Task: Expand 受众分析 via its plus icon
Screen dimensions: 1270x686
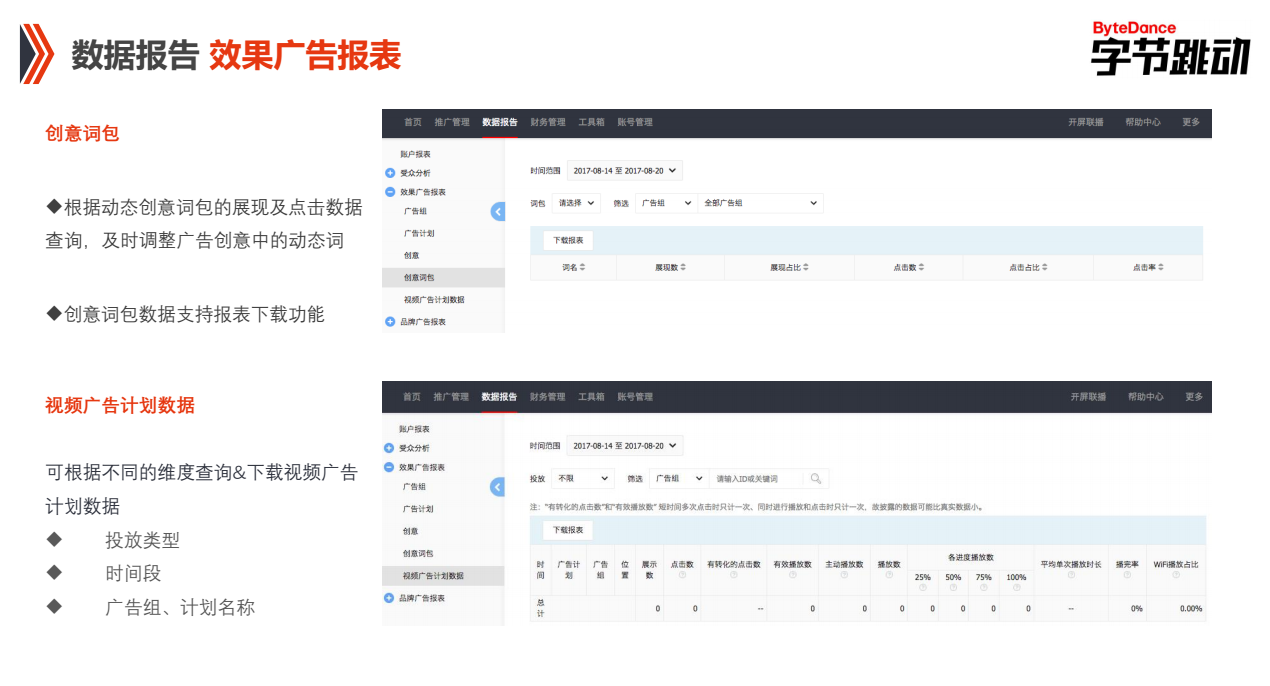Action: (390, 172)
